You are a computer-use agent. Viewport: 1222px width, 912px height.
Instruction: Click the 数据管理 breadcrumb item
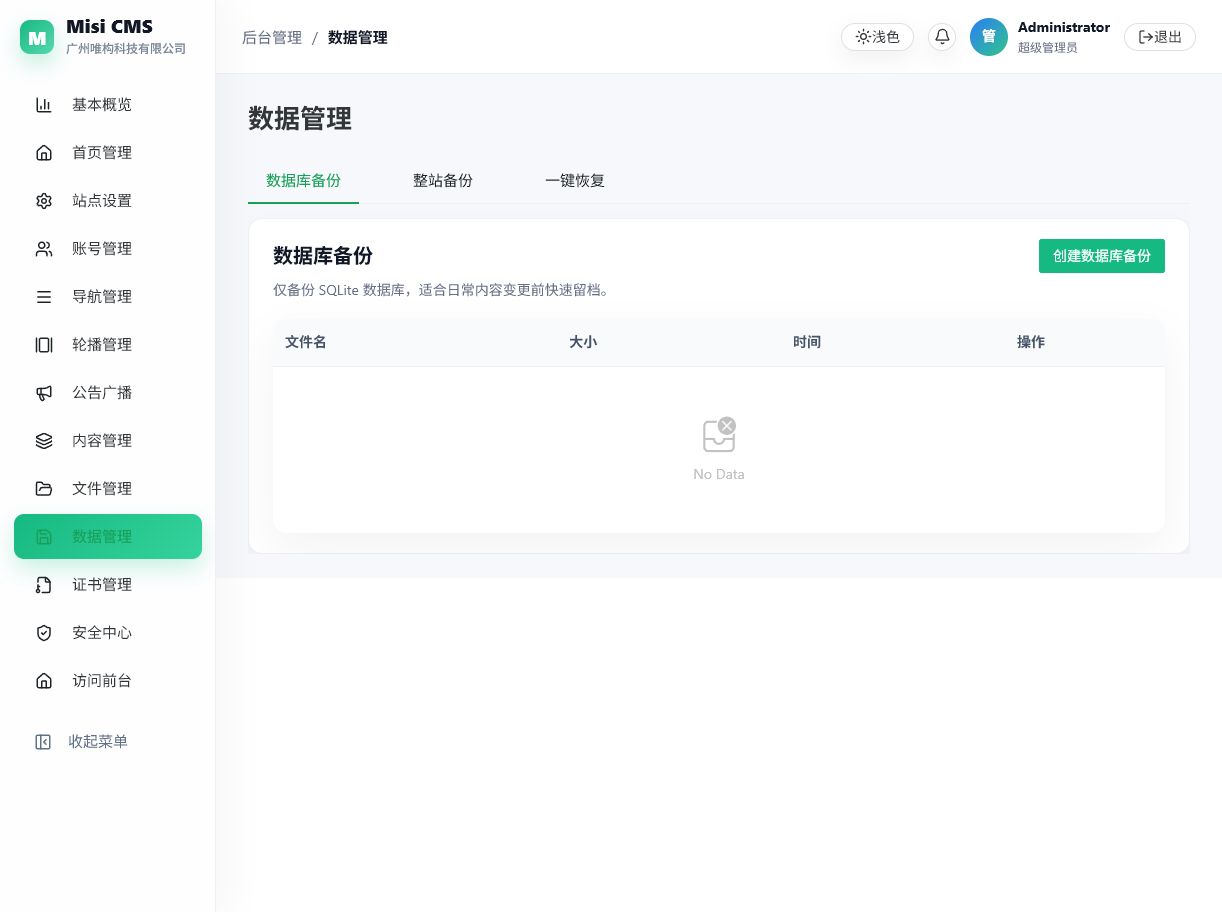[x=358, y=38]
